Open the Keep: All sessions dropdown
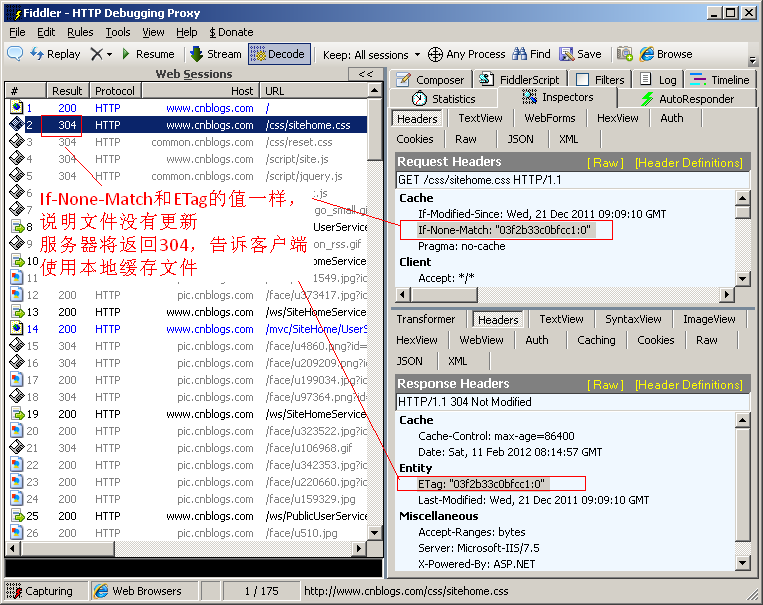Image resolution: width=763 pixels, height=605 pixels. point(372,55)
